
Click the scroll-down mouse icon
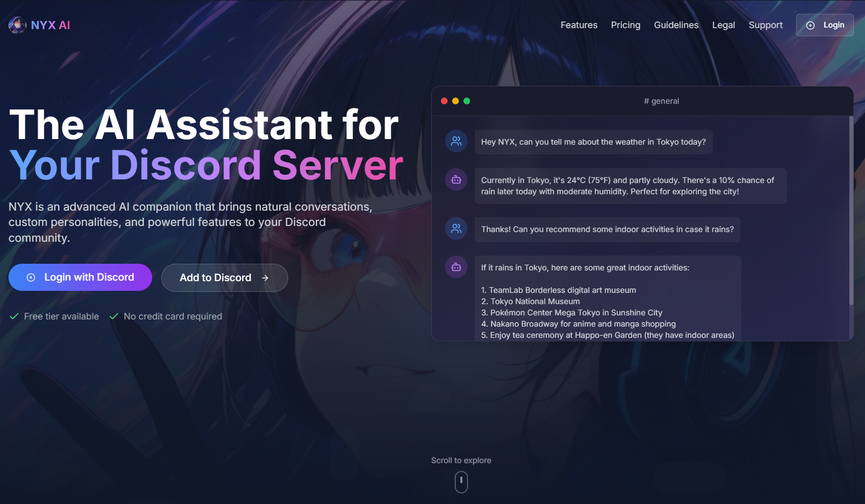(461, 482)
